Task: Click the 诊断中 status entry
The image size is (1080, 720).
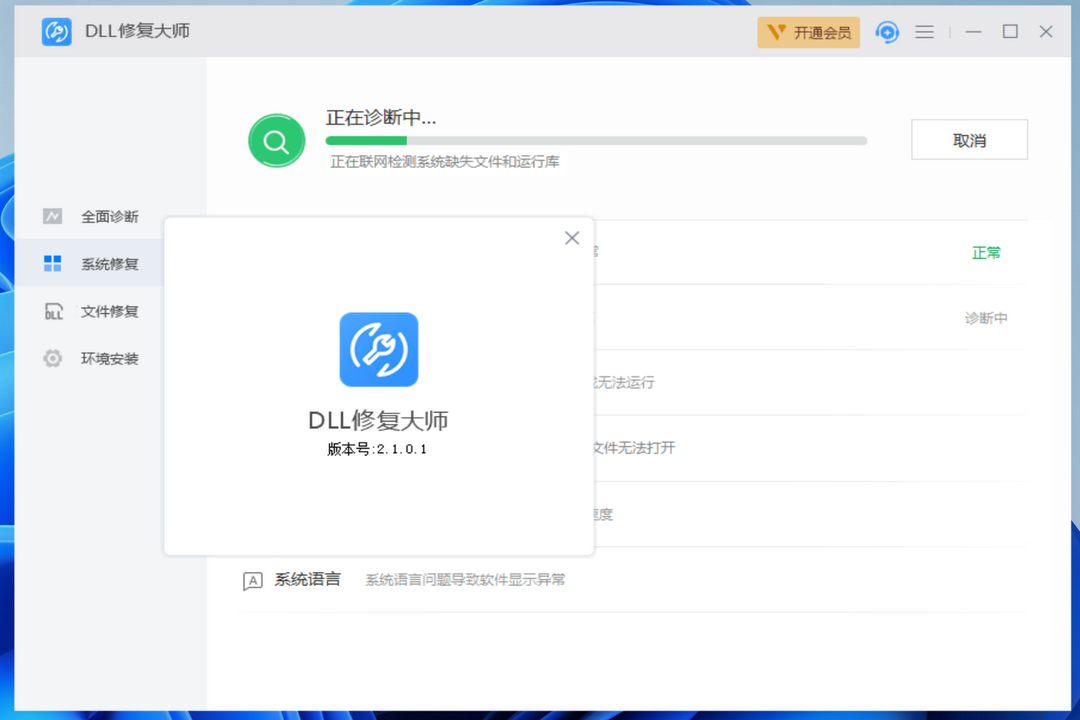Action: point(989,317)
